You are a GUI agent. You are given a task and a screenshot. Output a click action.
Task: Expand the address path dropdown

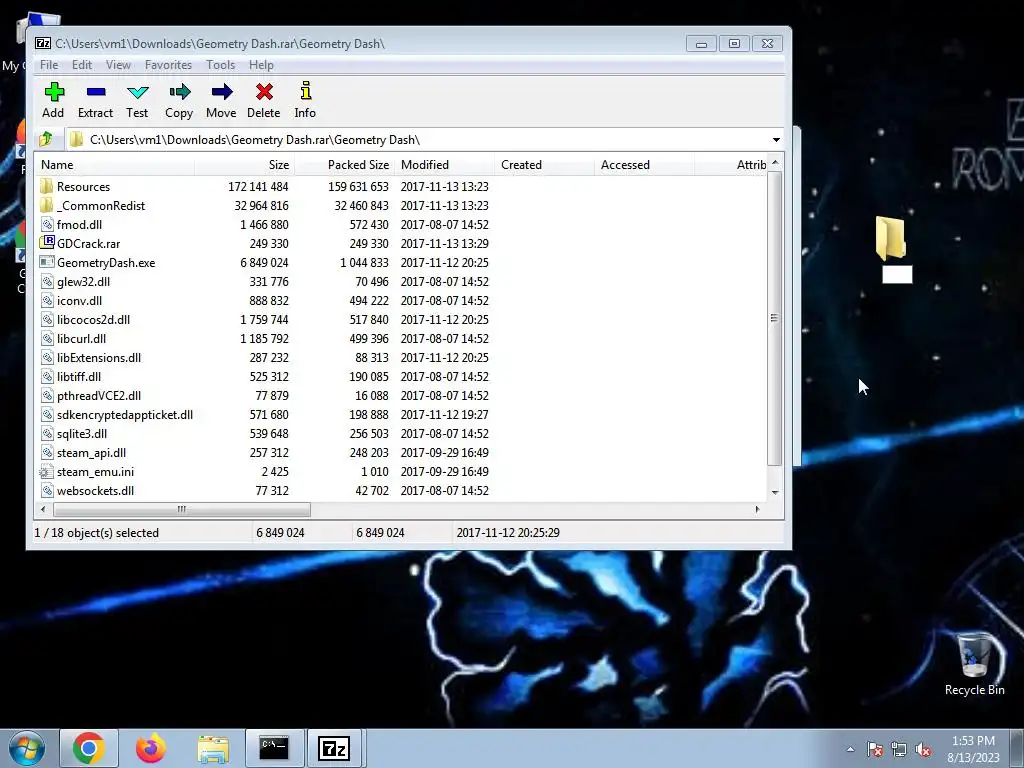(x=776, y=140)
